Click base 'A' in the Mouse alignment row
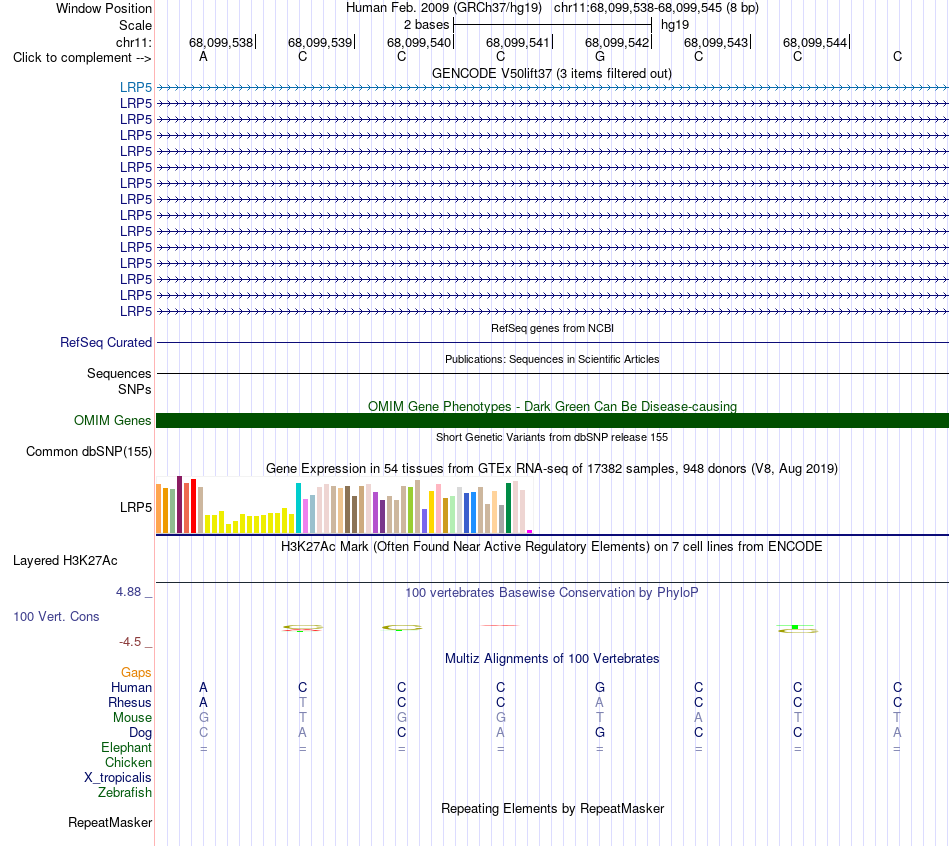This screenshot has height=846, width=950. 699,718
